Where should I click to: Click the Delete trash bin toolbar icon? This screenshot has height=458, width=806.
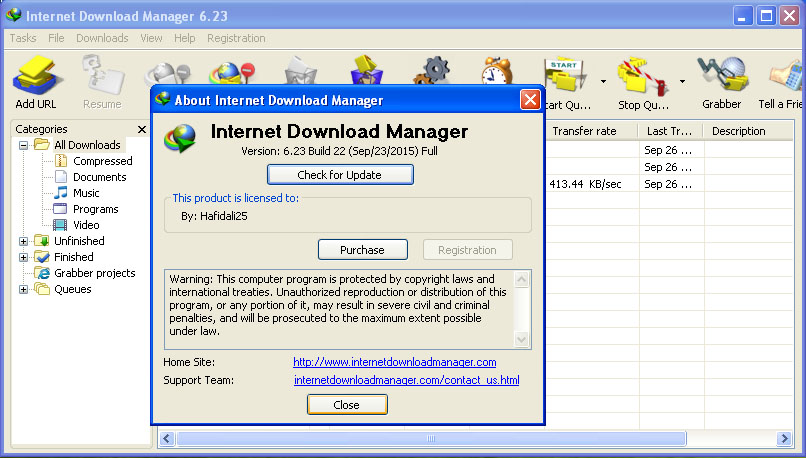301,70
